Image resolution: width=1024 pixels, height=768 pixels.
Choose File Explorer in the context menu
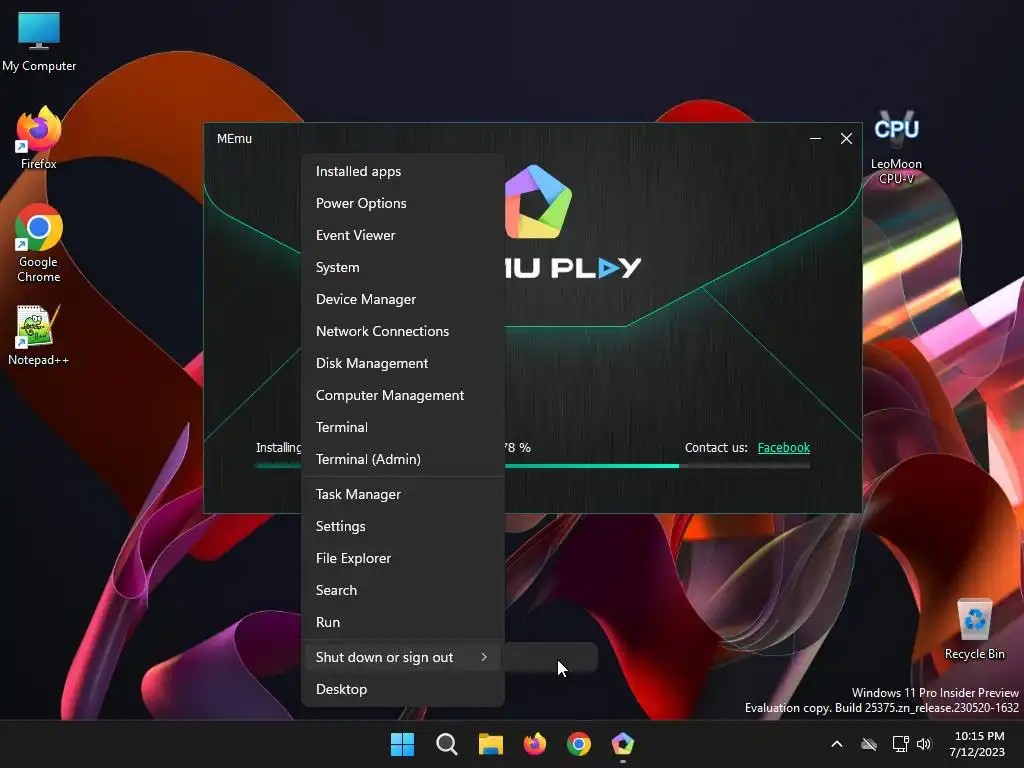(x=402, y=558)
